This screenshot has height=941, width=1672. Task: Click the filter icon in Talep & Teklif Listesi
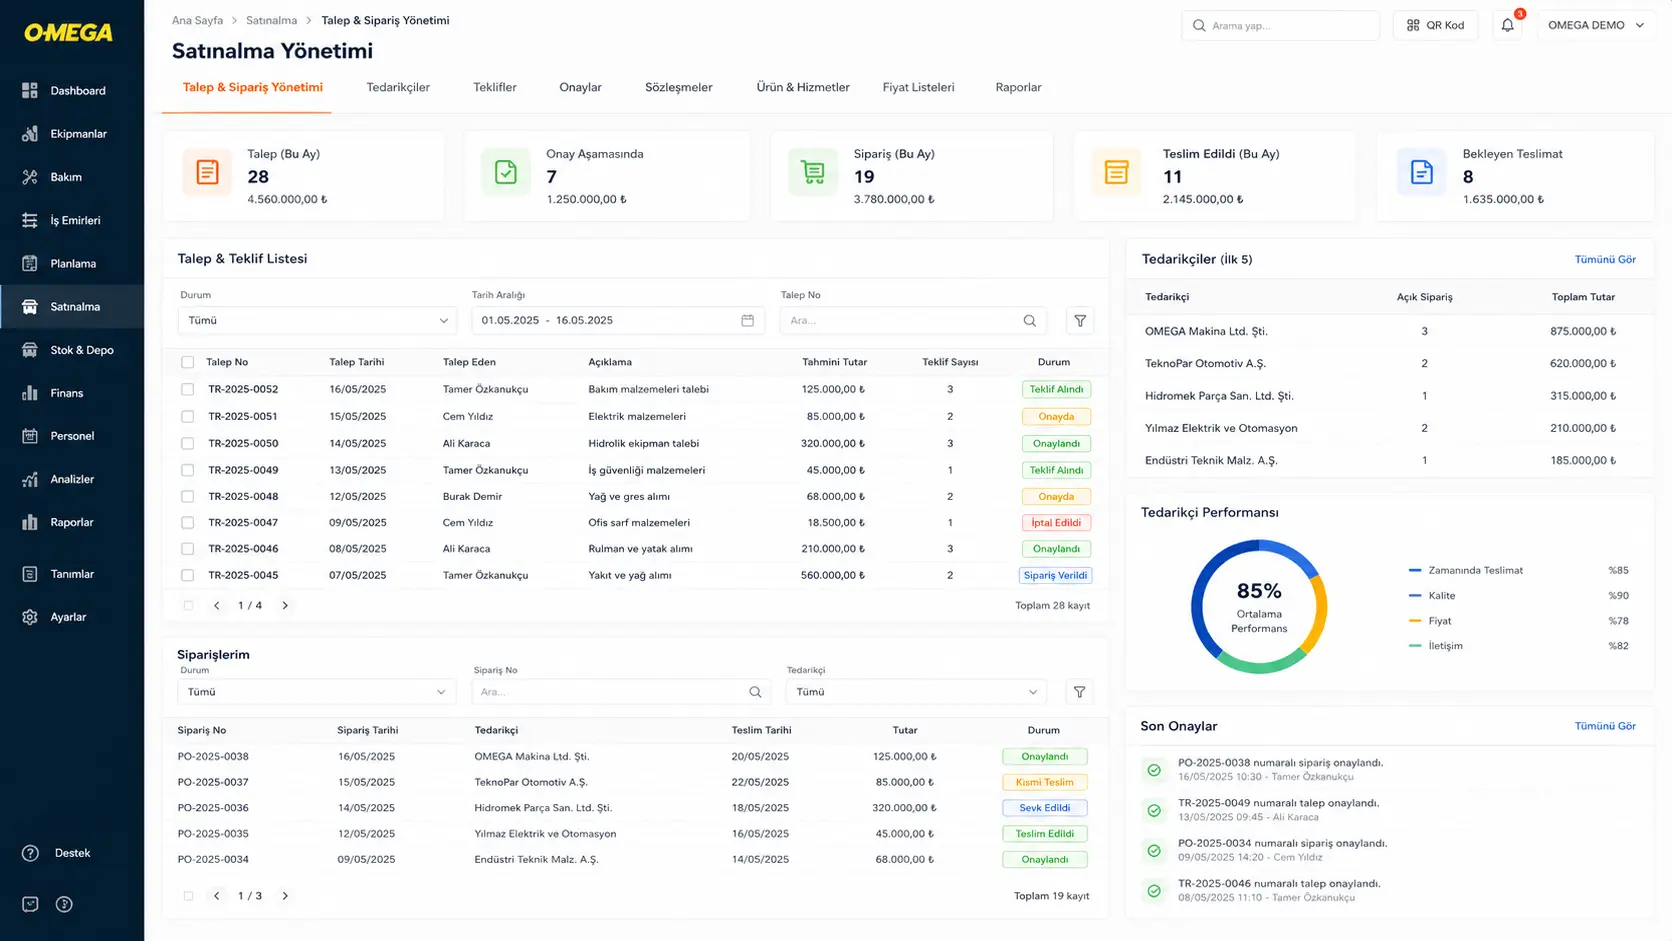click(1080, 321)
